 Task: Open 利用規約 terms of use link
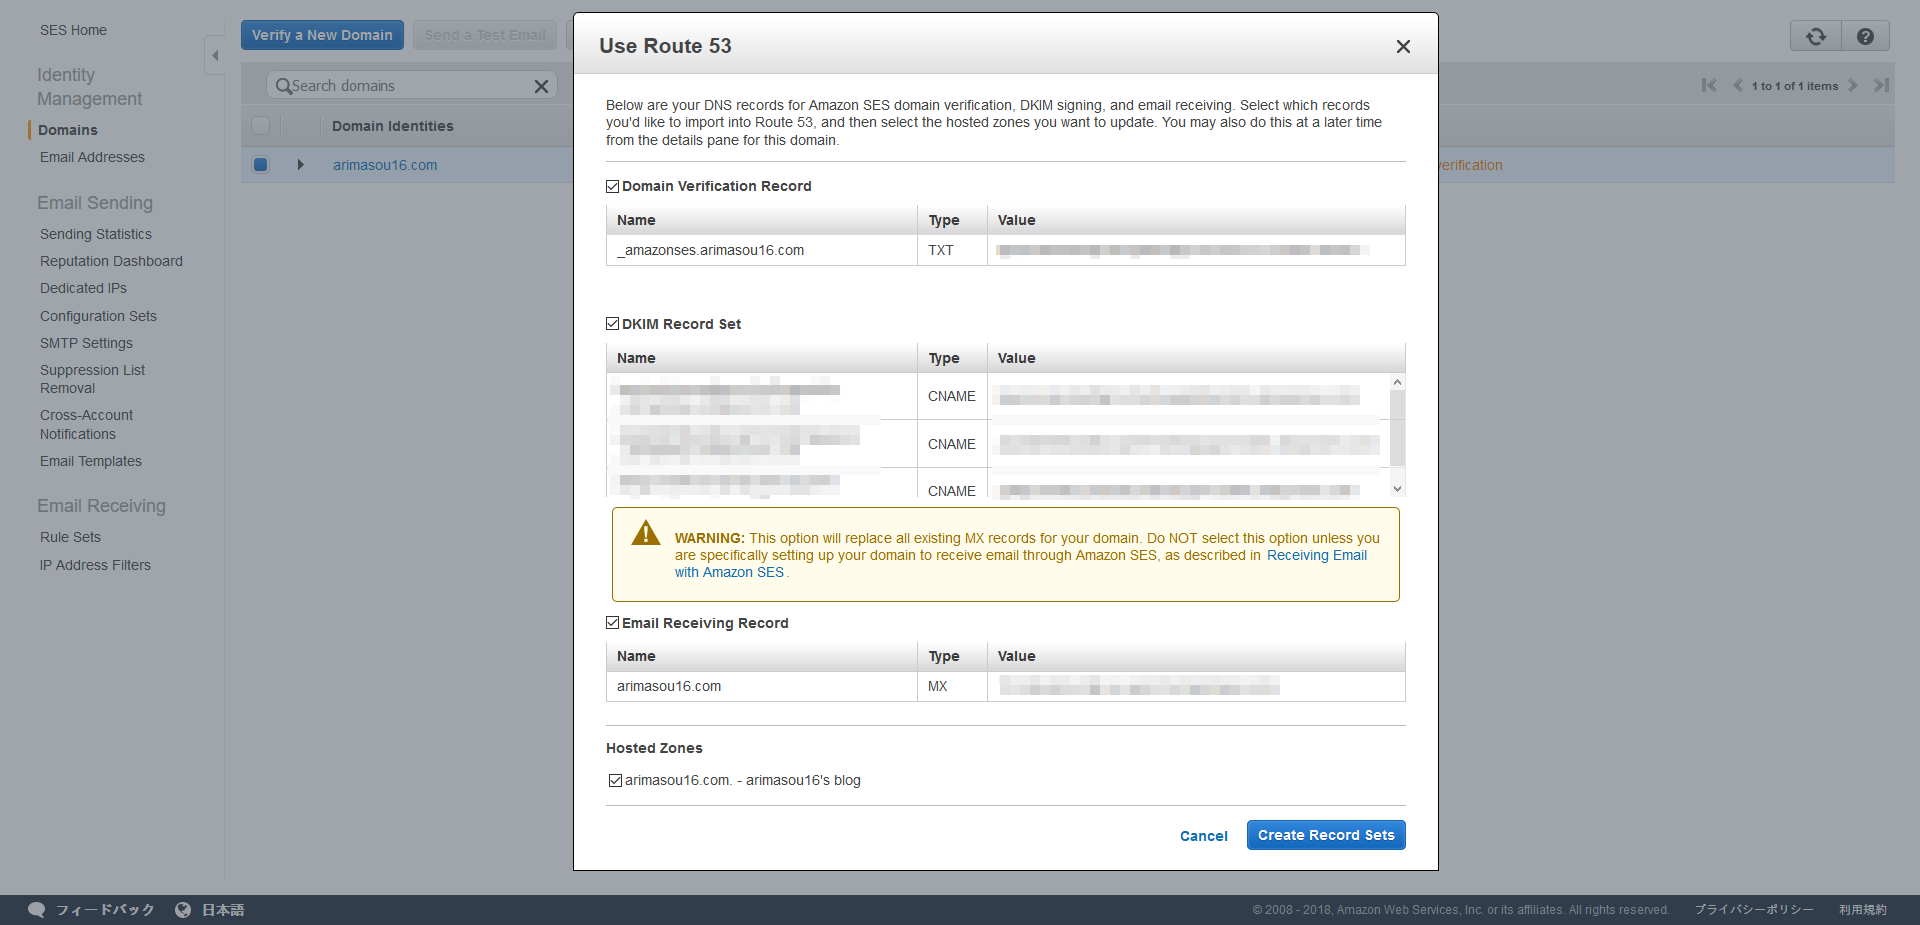coord(1863,910)
